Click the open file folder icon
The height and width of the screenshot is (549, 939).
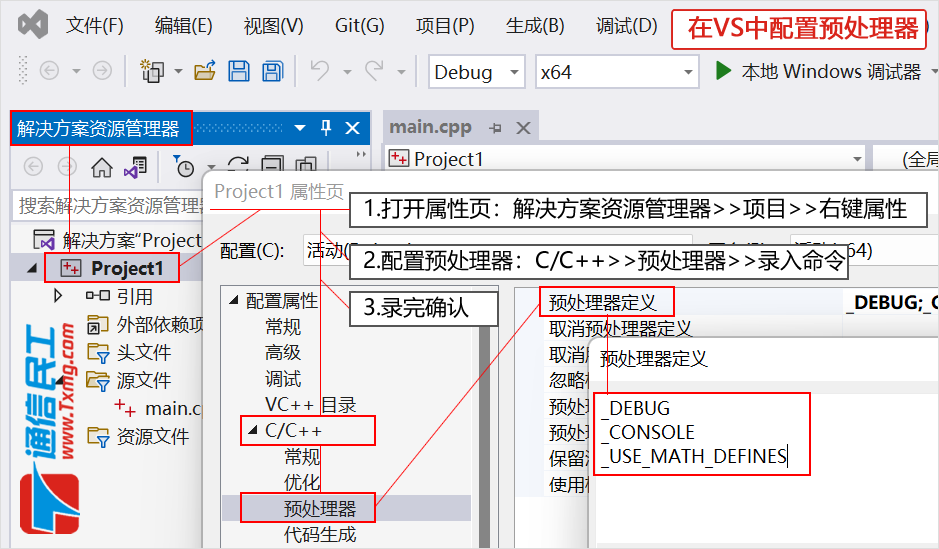click(205, 71)
